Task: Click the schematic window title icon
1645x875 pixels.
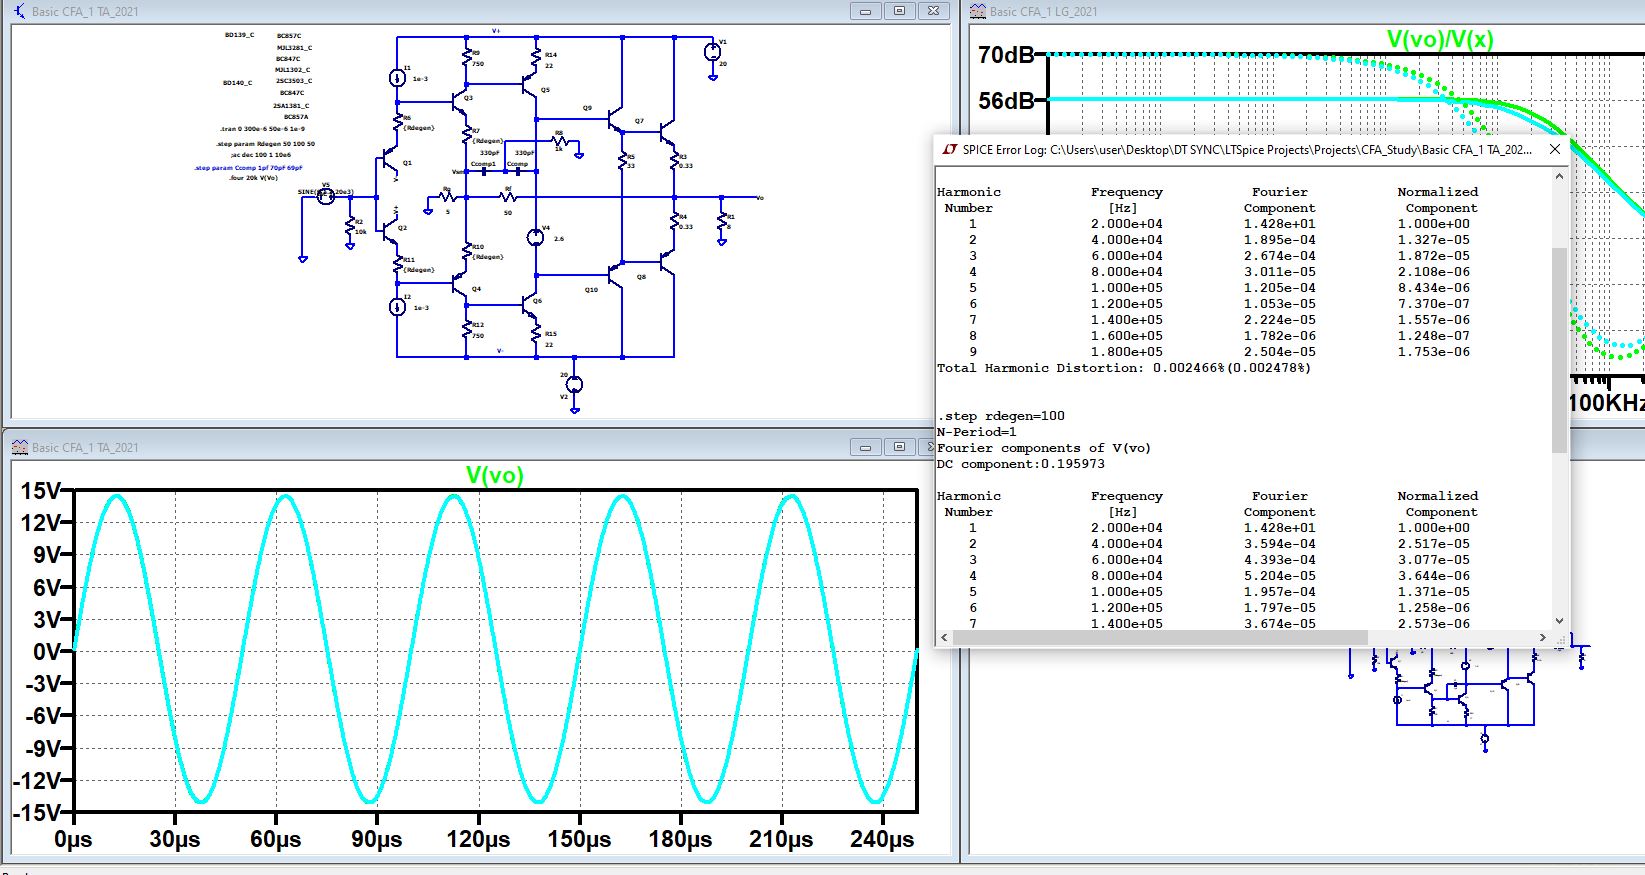Action: click(x=19, y=11)
